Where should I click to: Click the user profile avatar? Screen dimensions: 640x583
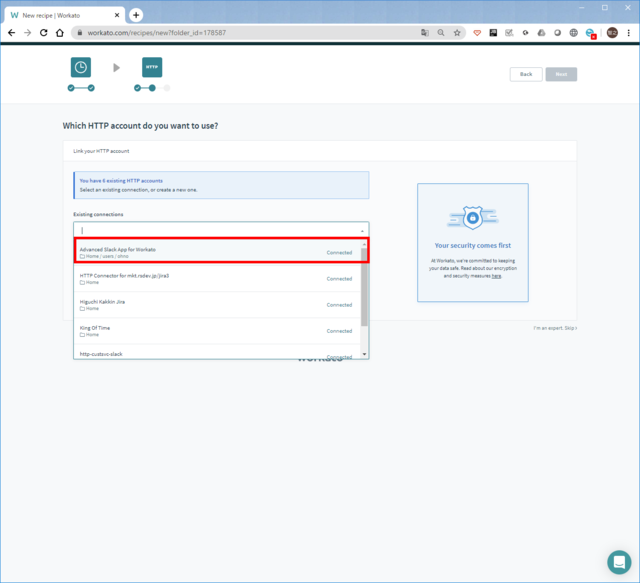[x=612, y=33]
